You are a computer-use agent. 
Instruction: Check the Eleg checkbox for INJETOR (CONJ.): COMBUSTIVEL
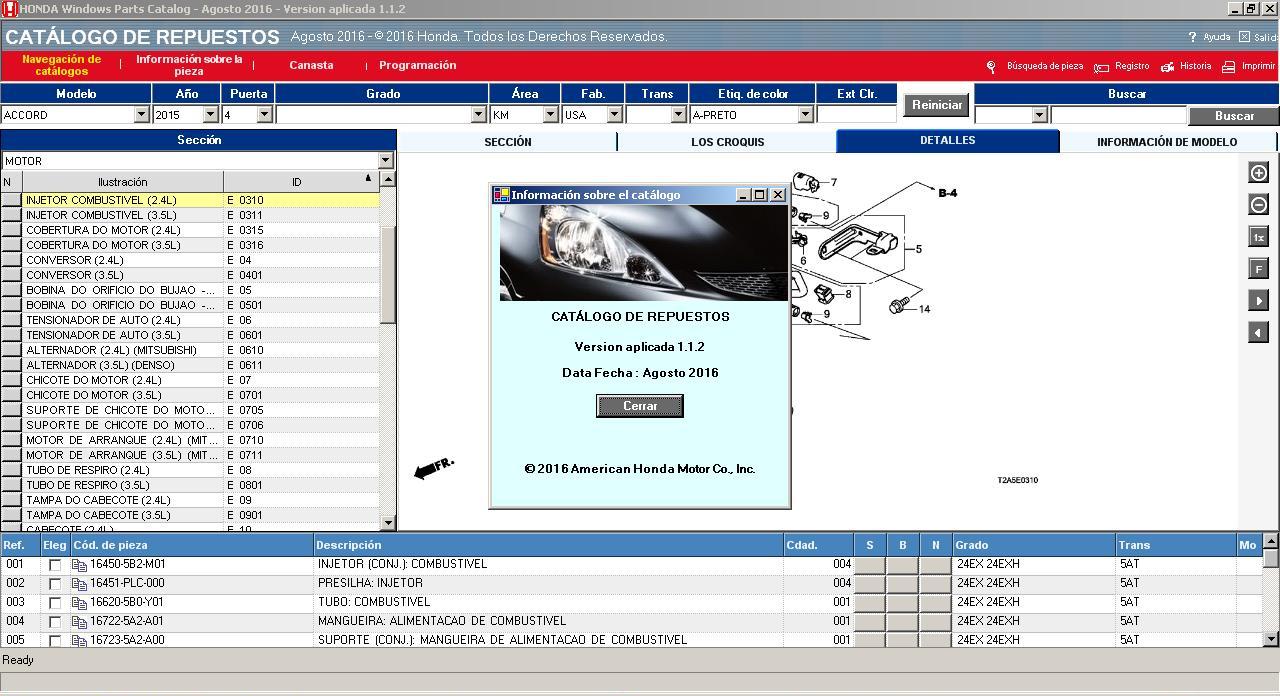coord(56,563)
